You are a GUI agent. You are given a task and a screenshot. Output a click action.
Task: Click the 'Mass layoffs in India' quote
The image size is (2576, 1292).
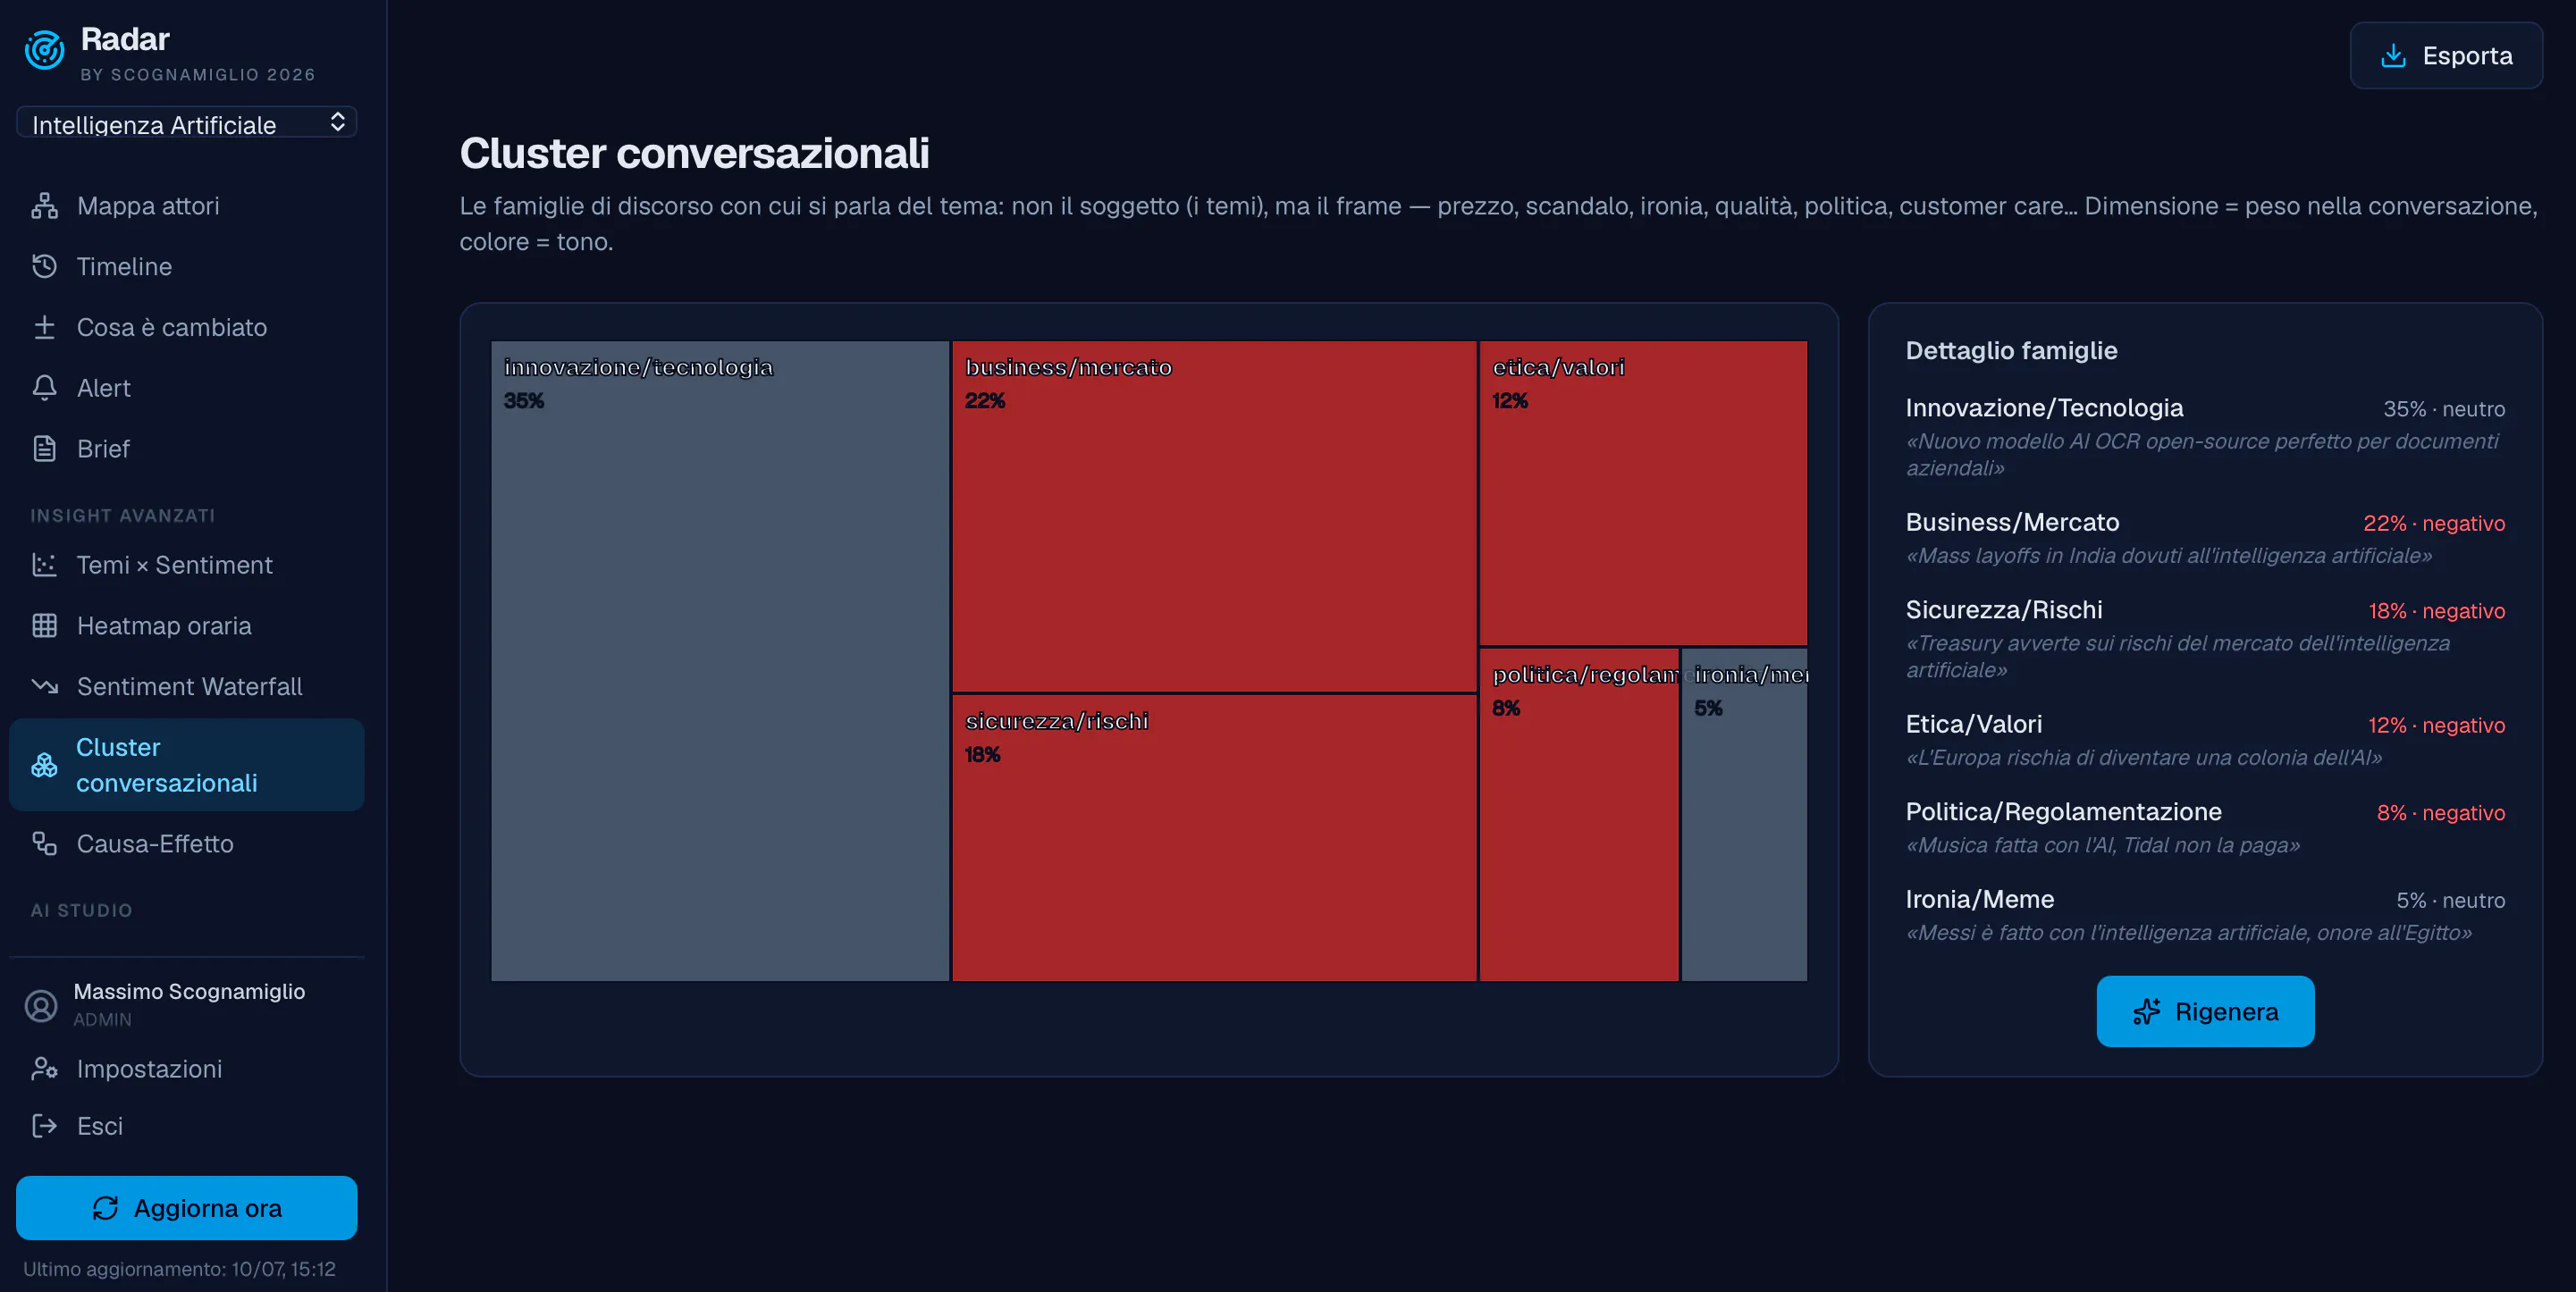pyautogui.click(x=2169, y=556)
